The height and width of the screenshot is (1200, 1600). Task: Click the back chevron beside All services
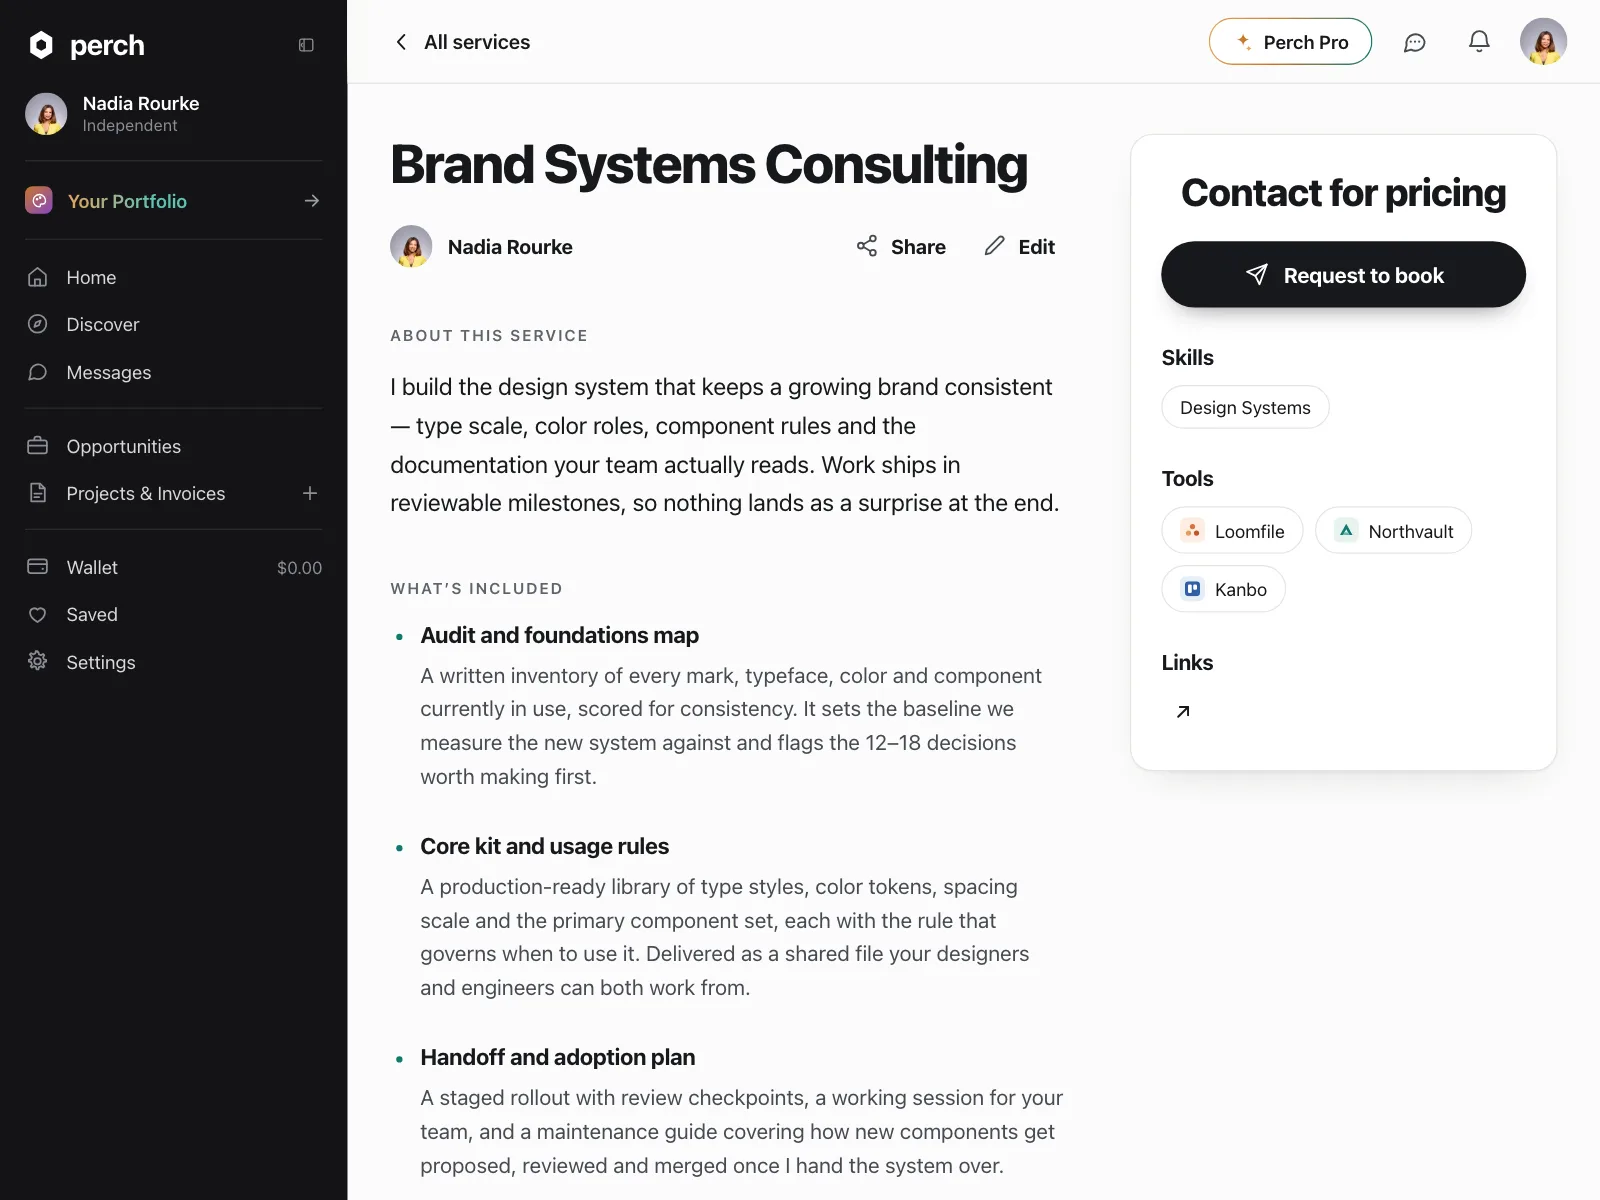point(401,42)
